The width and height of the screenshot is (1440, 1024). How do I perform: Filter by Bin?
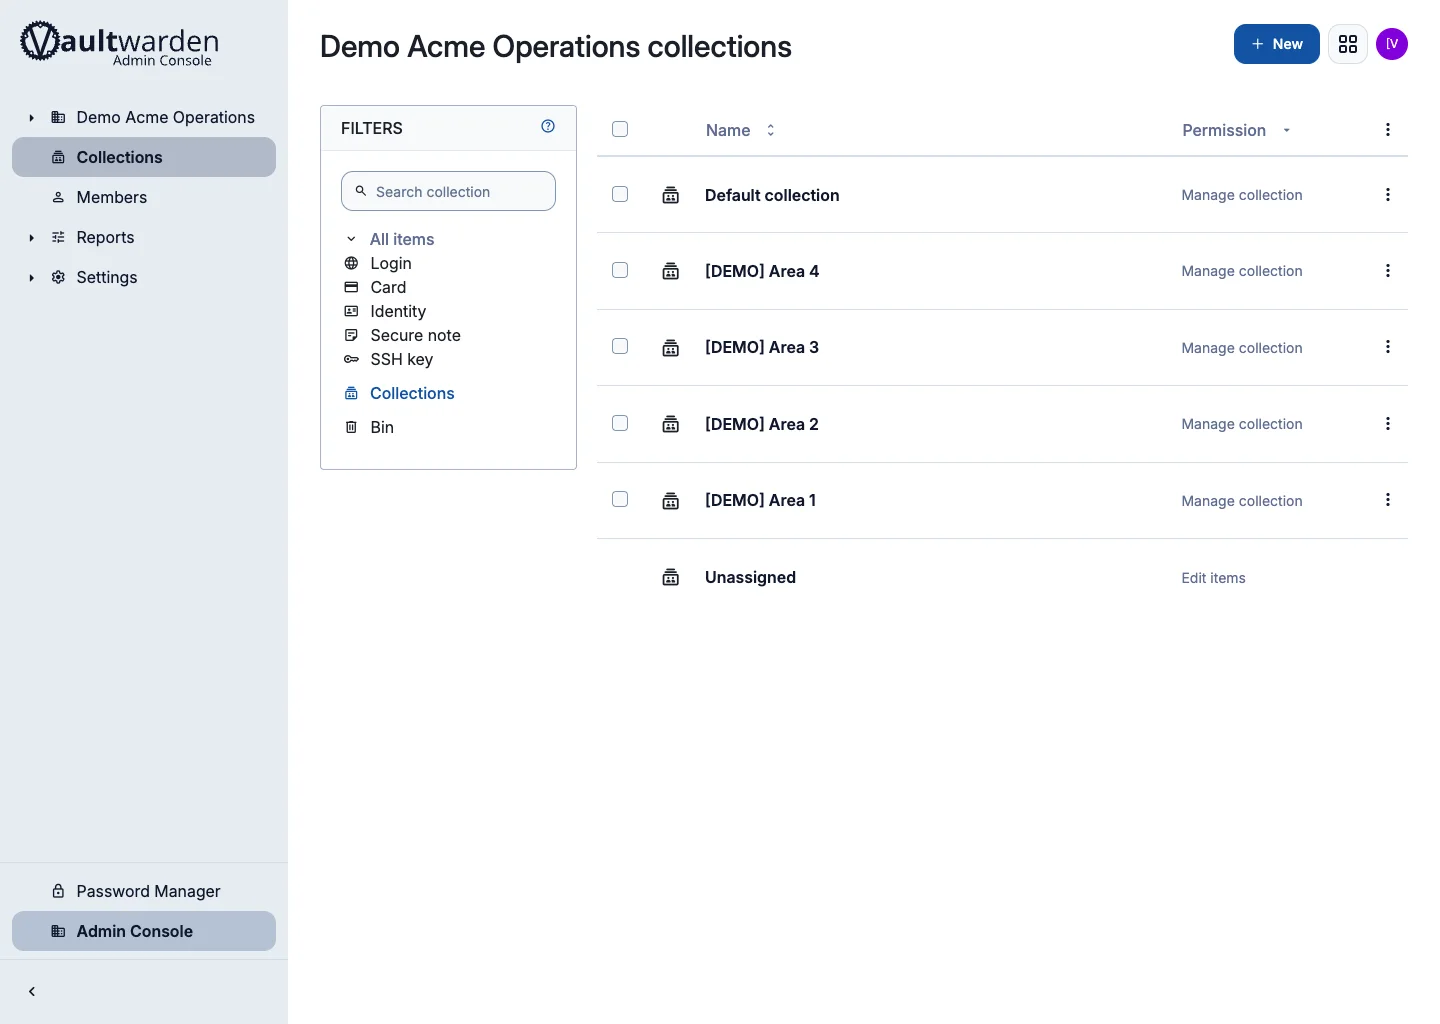(x=382, y=427)
